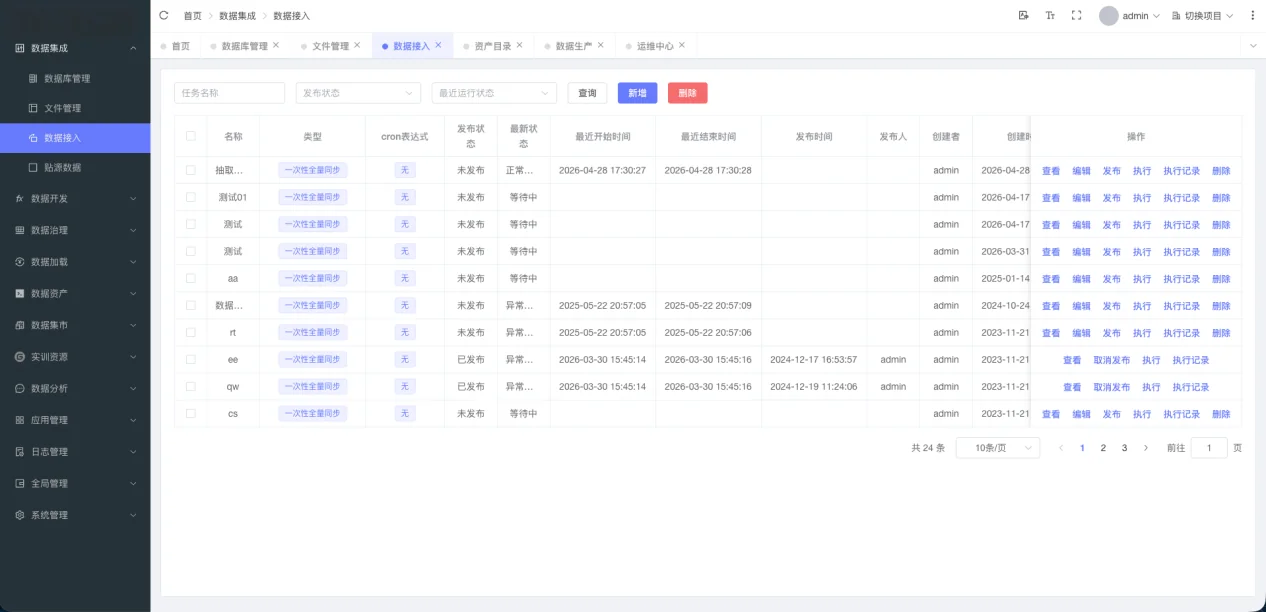This screenshot has height=612, width=1266.
Task: Toggle fullscreen mode icon
Action: pos(1077,15)
